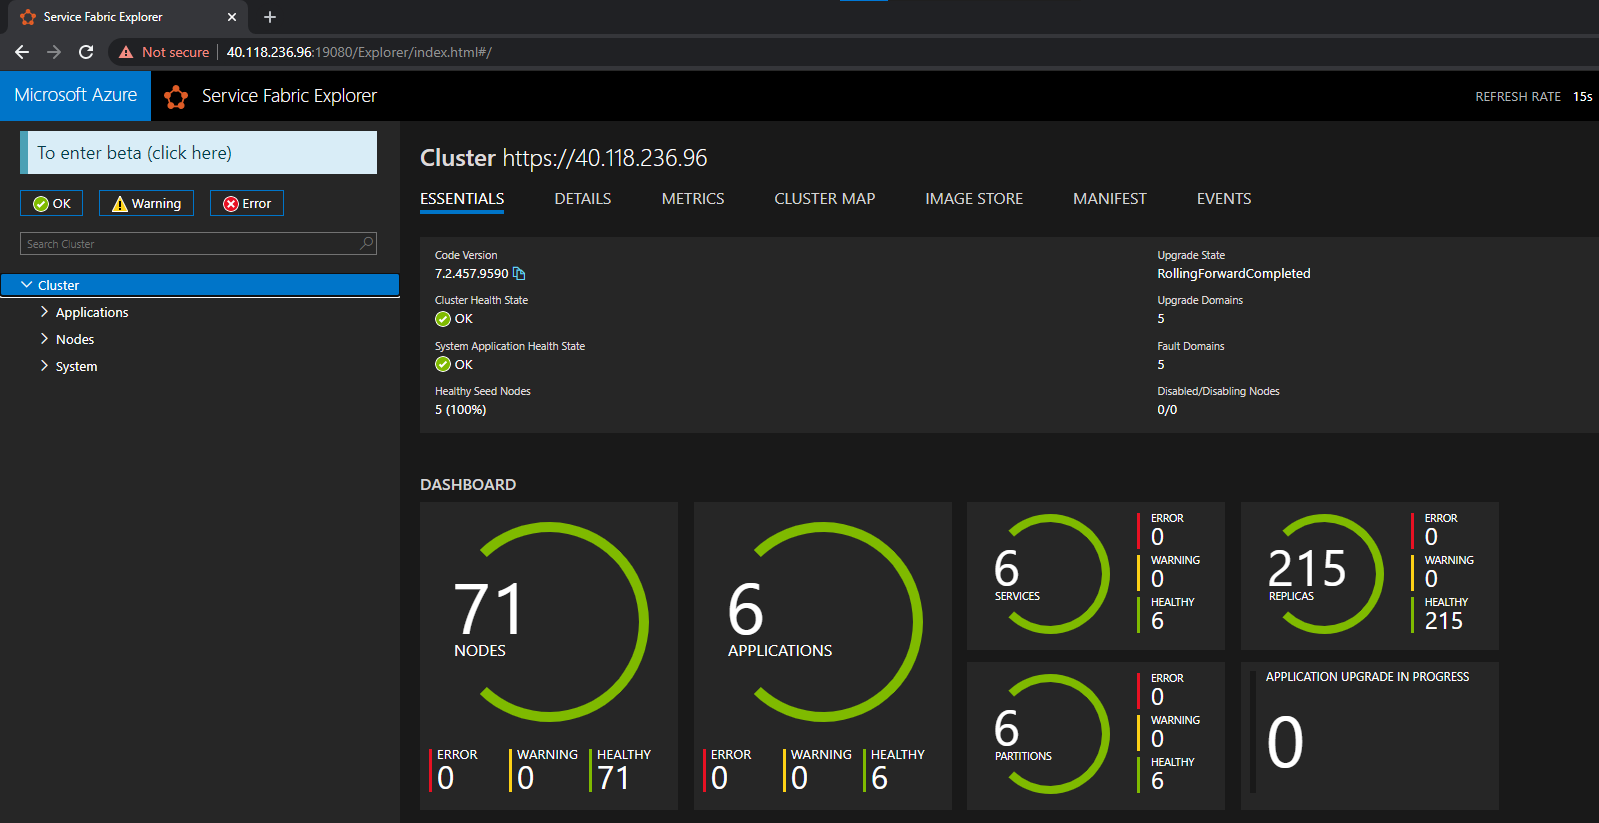Click the Service Fabric logo icon in header

pyautogui.click(x=176, y=96)
